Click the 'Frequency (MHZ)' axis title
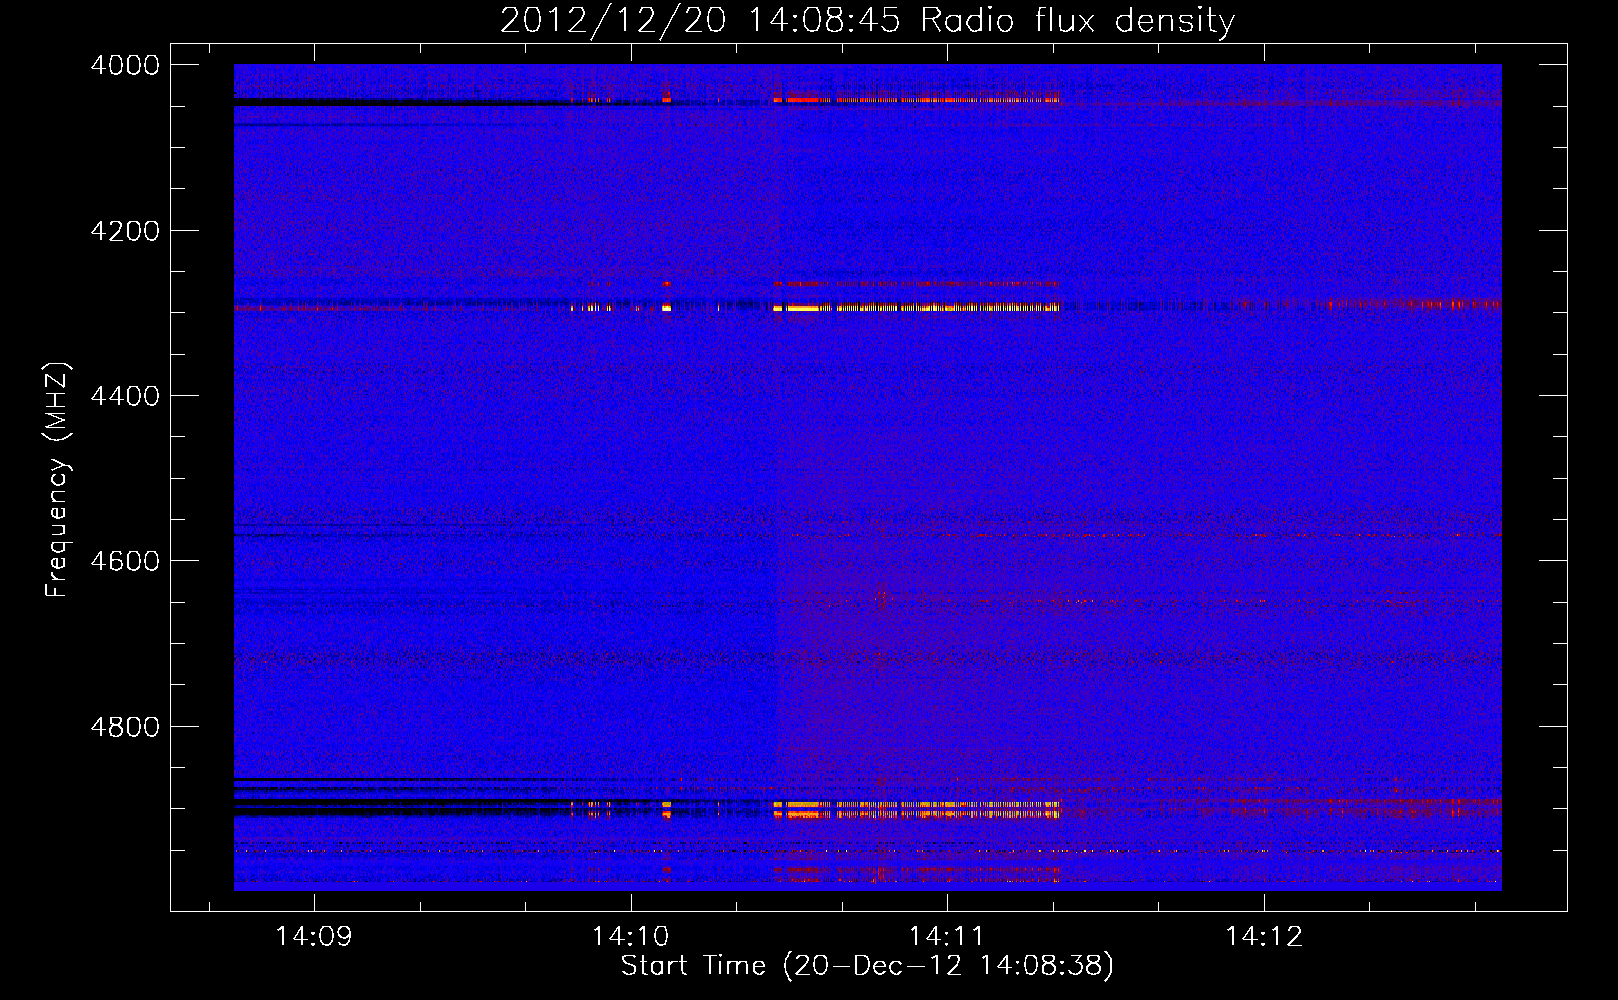1618x1000 pixels. click(x=57, y=480)
